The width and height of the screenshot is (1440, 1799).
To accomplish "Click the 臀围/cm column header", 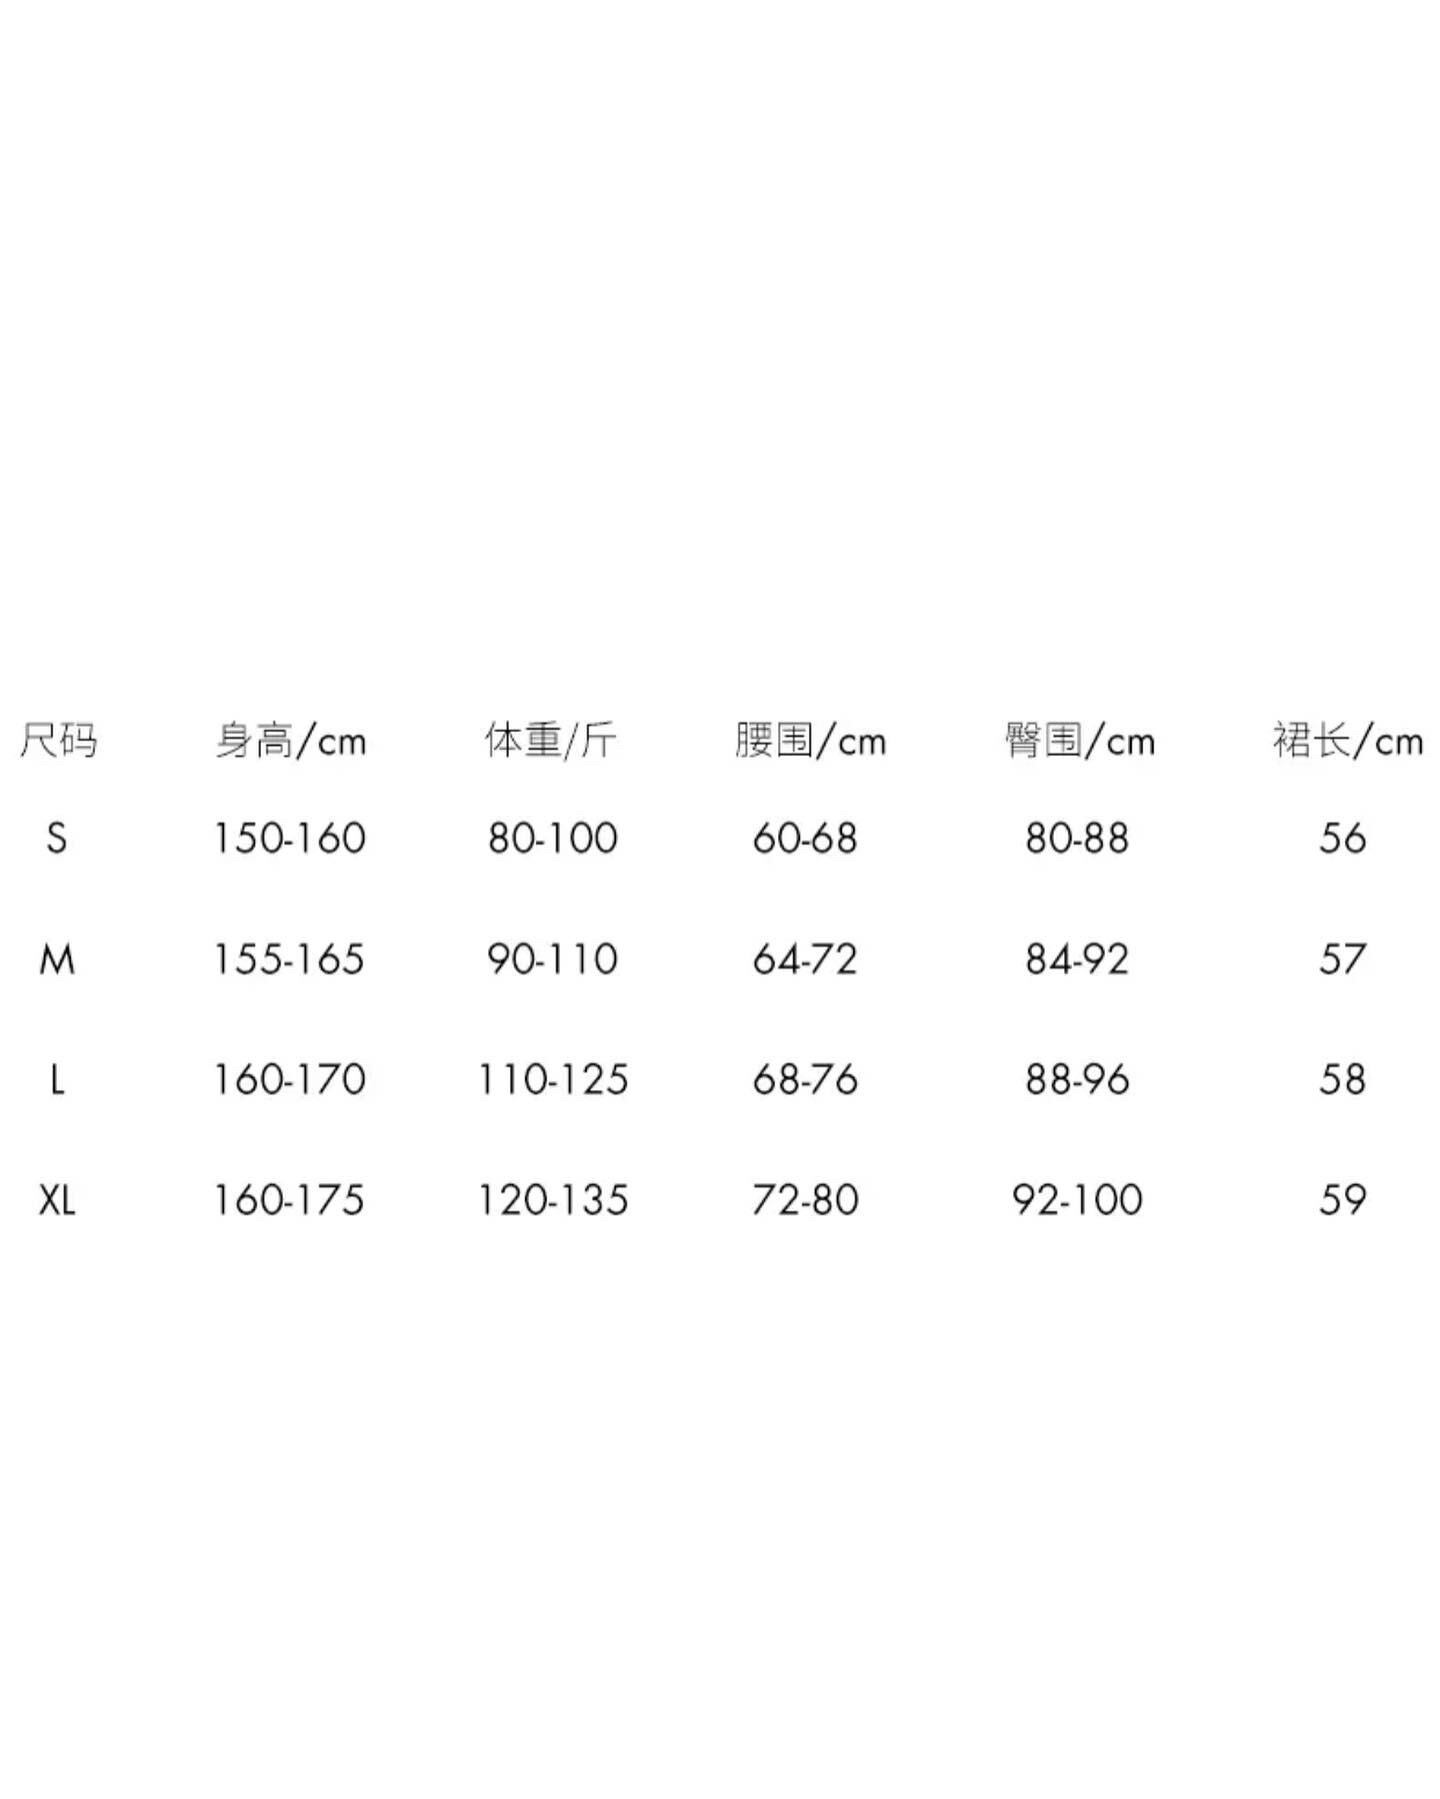I will click(1080, 741).
